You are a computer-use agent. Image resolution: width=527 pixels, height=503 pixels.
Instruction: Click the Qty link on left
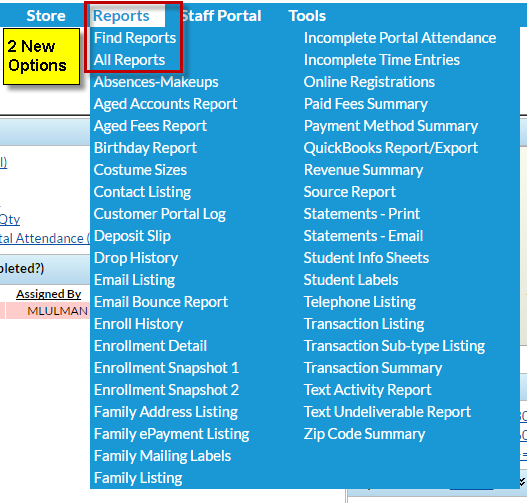10,219
